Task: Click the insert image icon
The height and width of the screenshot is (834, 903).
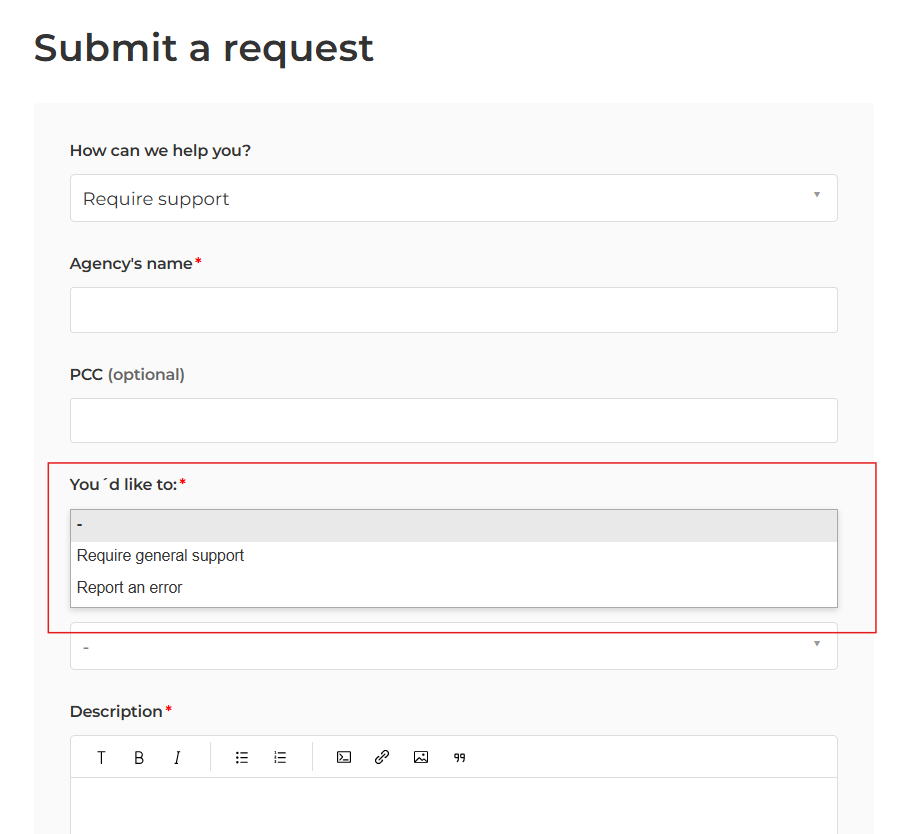Action: tap(421, 758)
